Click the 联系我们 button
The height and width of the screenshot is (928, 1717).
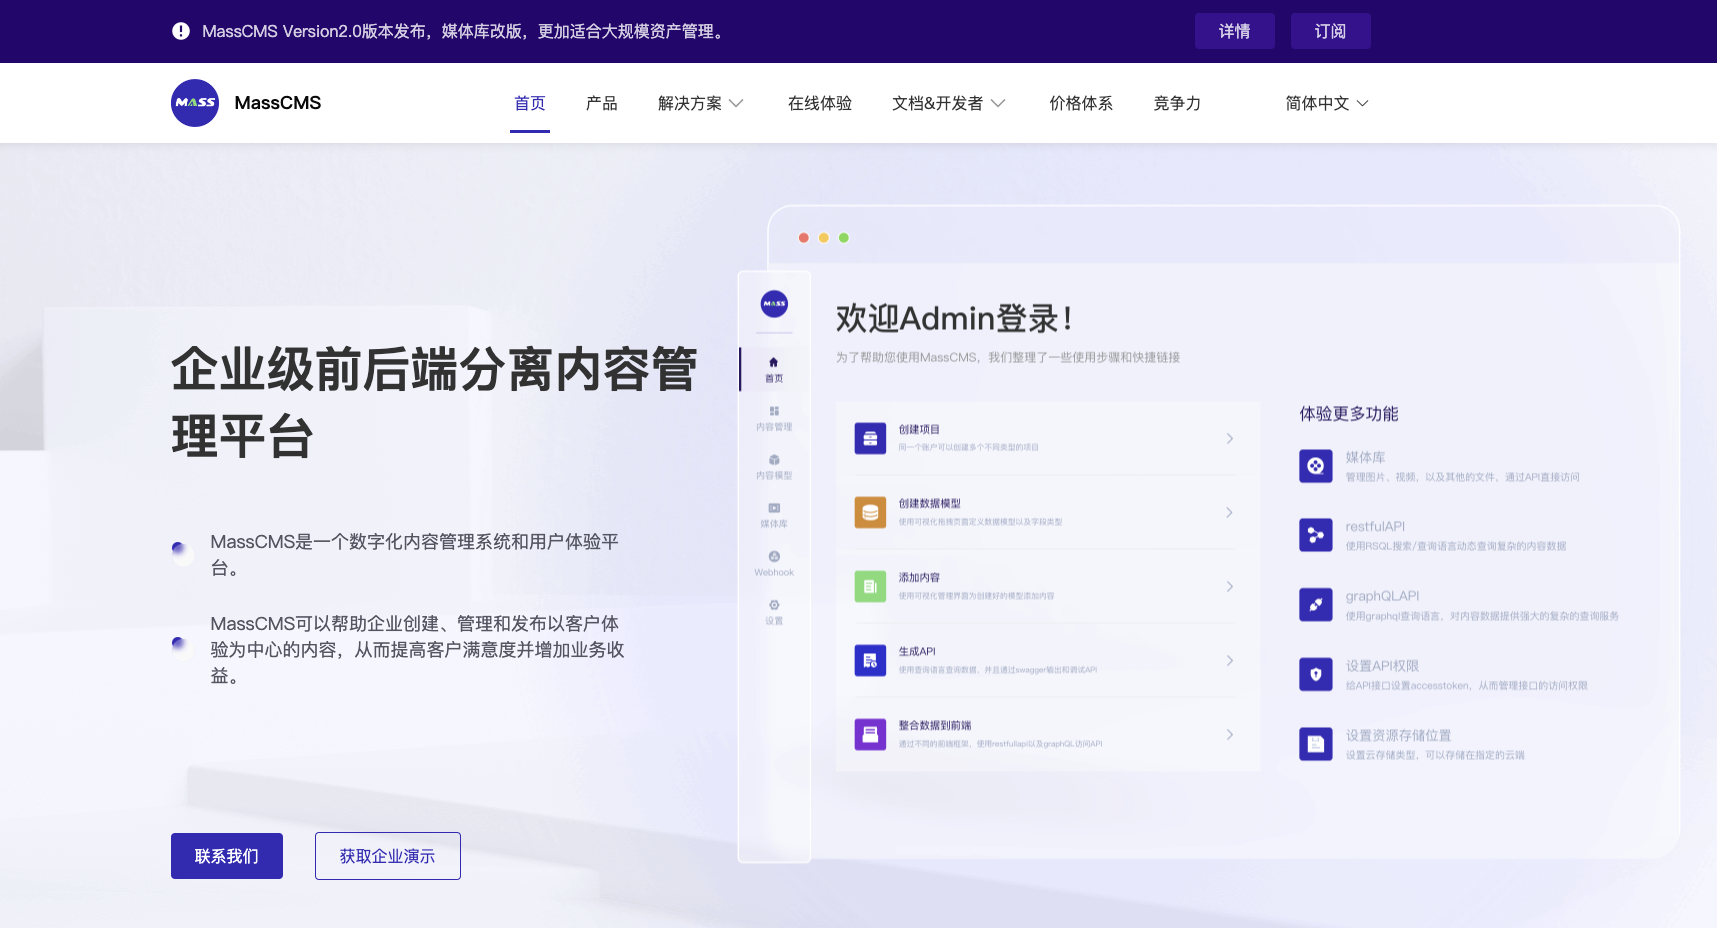pos(227,856)
